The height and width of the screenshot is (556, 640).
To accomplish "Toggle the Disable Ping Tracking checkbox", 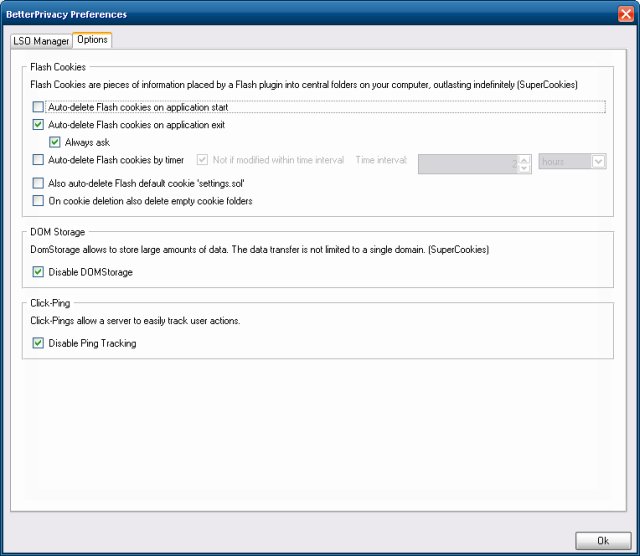I will [x=39, y=344].
